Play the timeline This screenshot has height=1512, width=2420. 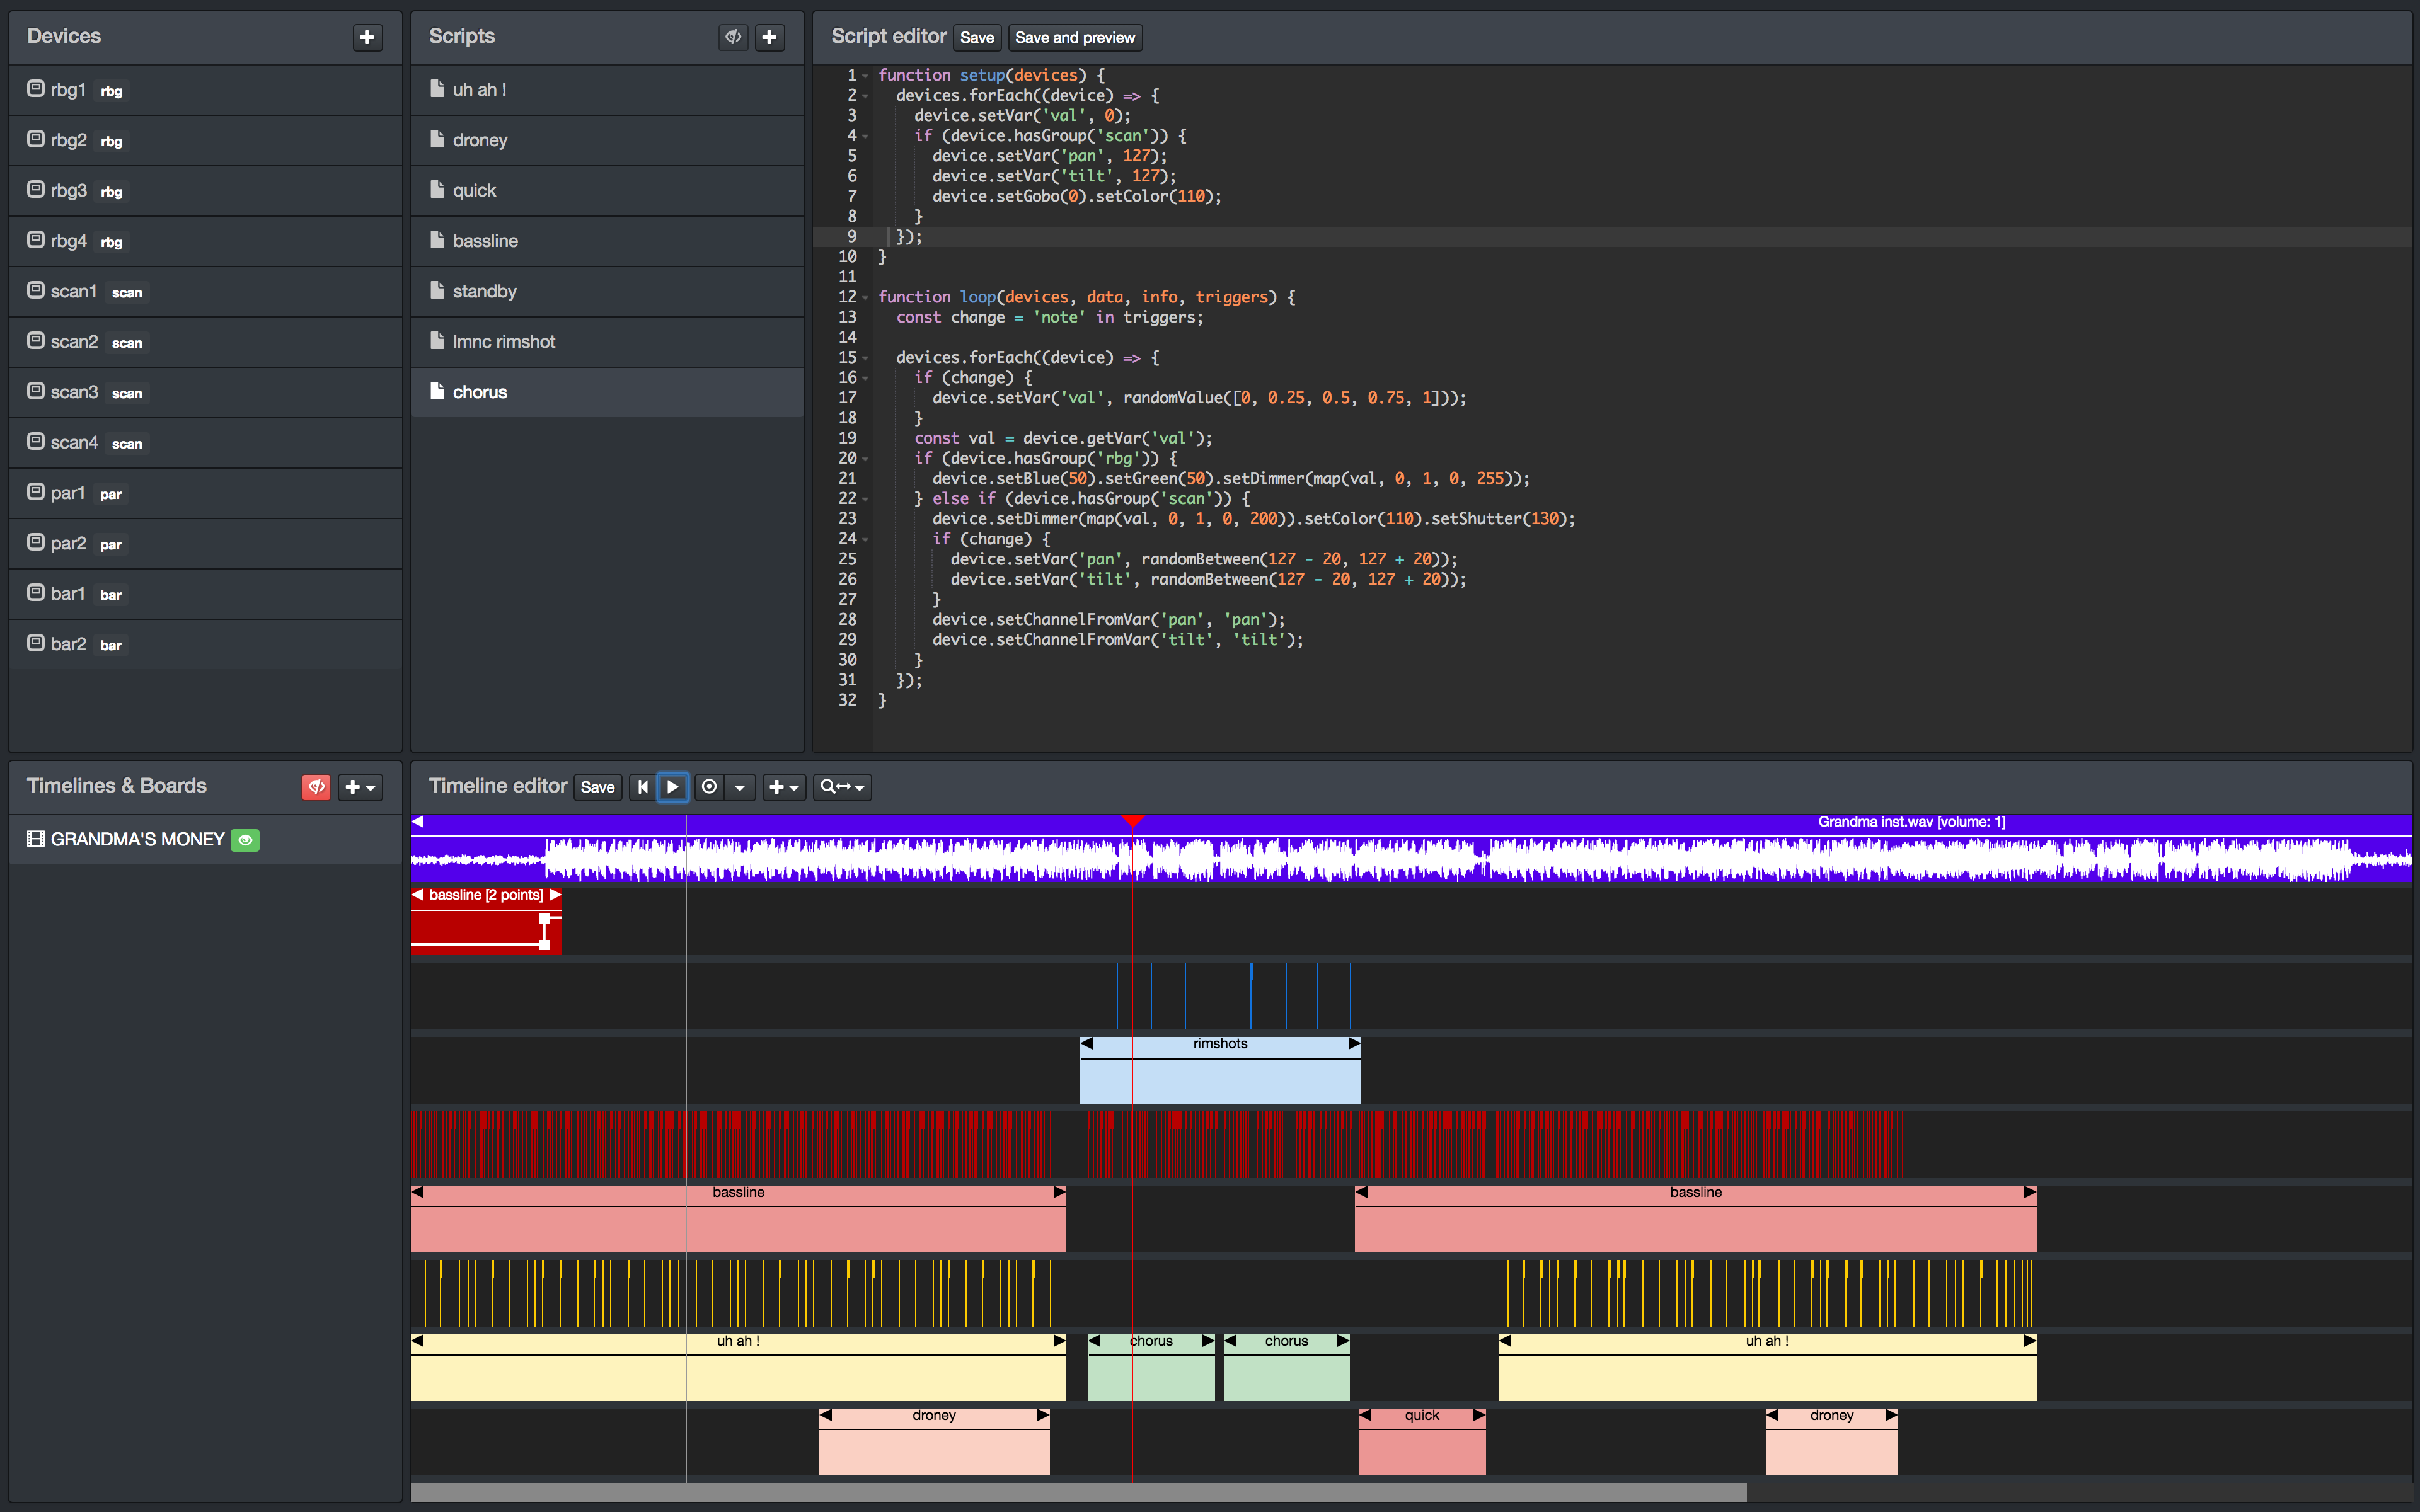[x=673, y=787]
